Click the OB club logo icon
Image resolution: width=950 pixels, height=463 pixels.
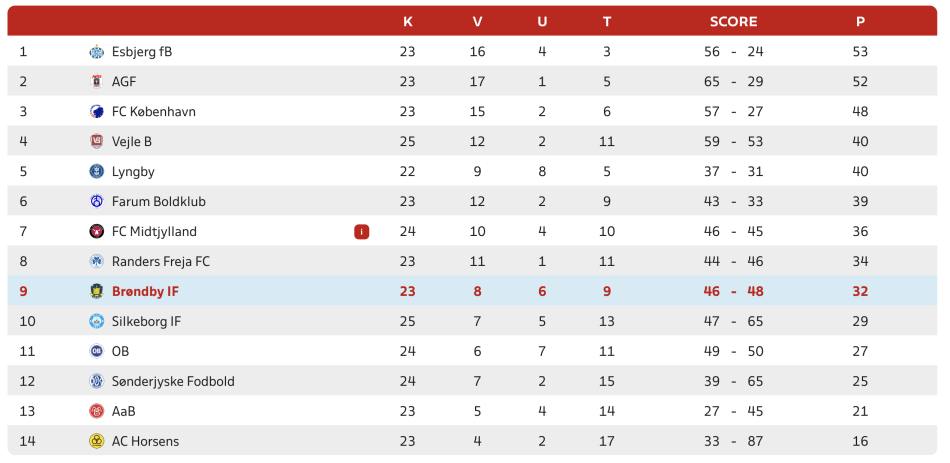[x=96, y=351]
